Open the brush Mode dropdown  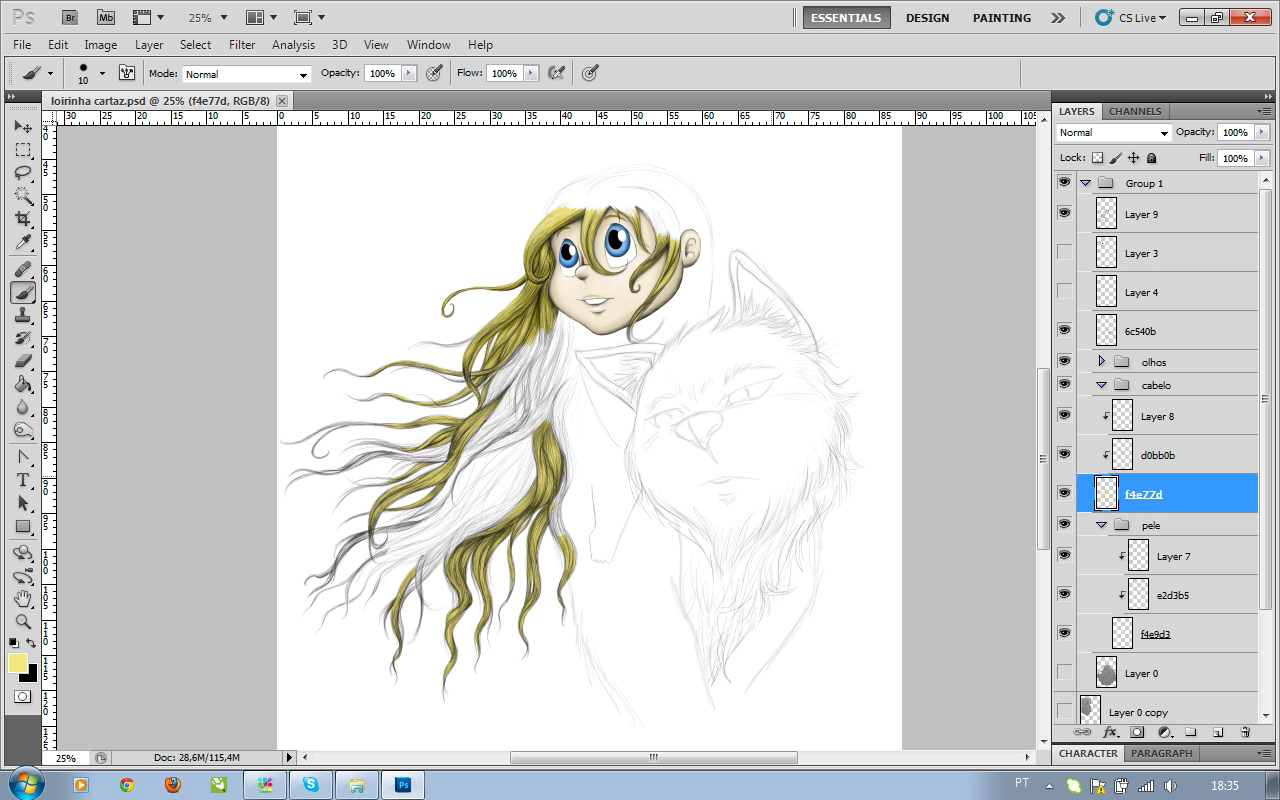[x=247, y=74]
